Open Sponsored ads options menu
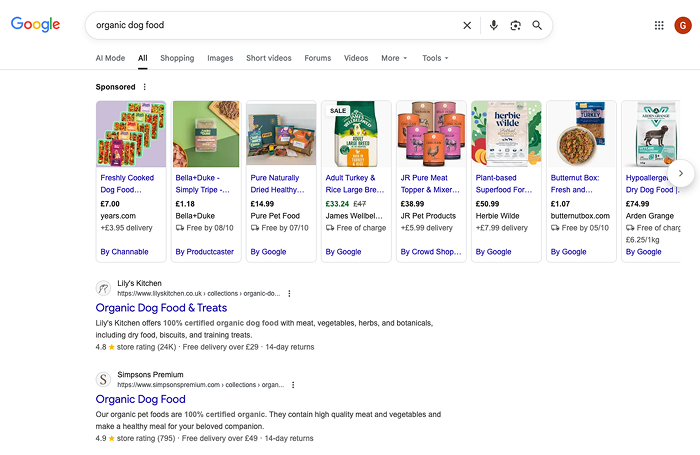 tap(144, 87)
